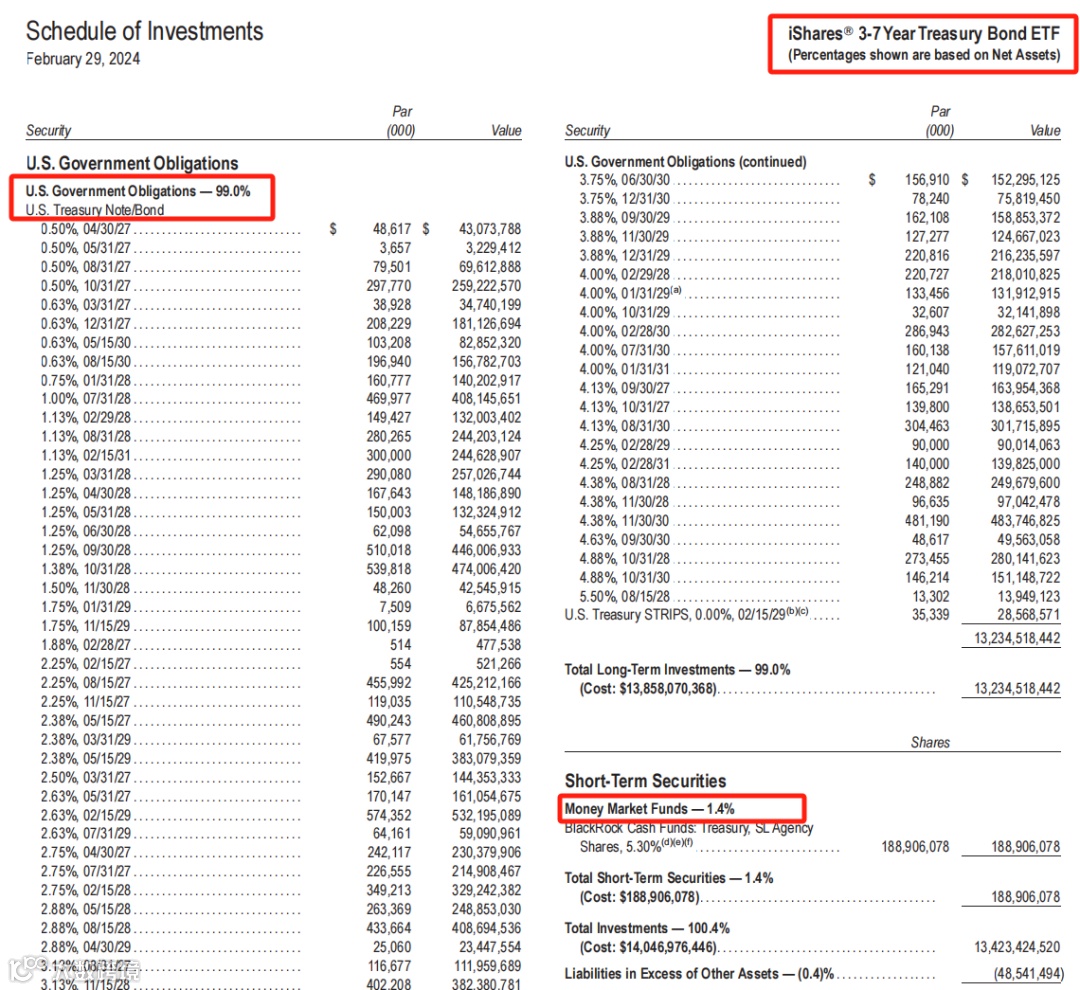Select the '1.75%, 01/31/29' row

pyautogui.click(x=280, y=607)
